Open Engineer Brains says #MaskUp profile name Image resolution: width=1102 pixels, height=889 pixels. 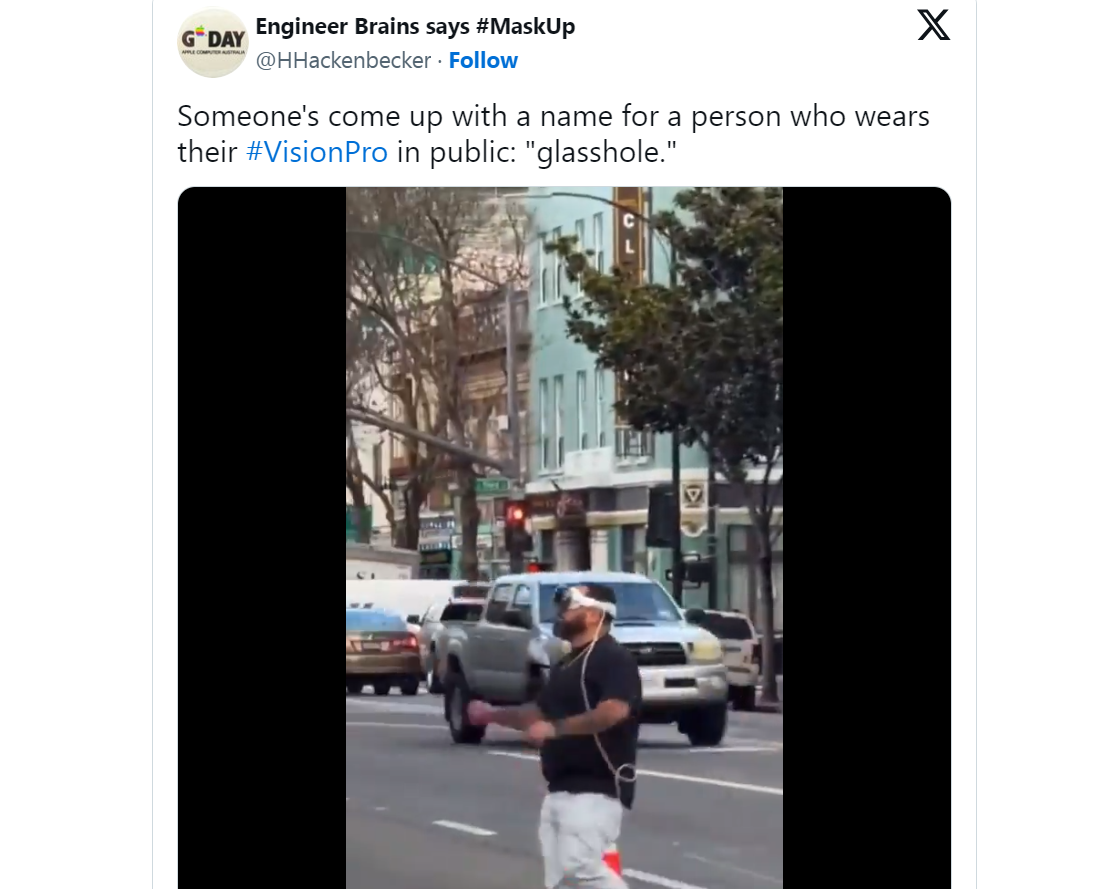point(415,26)
